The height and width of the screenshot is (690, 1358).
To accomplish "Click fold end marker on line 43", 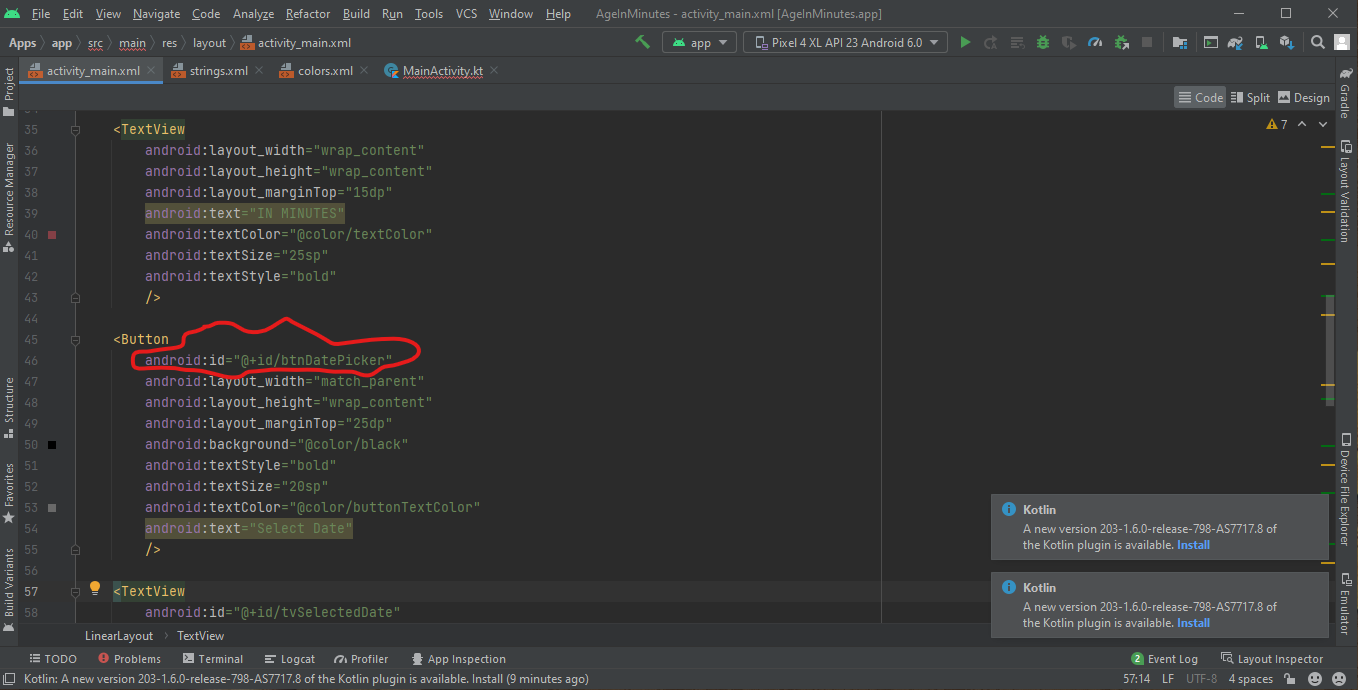I will pyautogui.click(x=75, y=297).
